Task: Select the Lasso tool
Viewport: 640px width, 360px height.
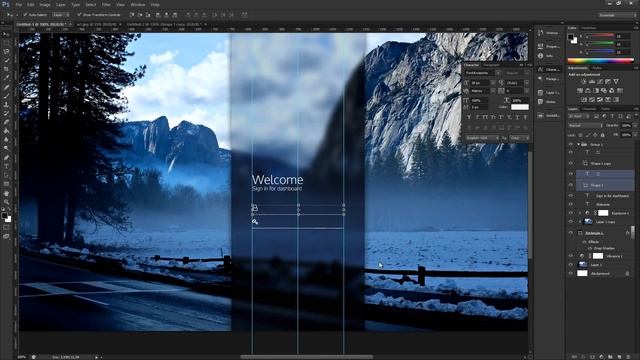Action: coord(6,51)
